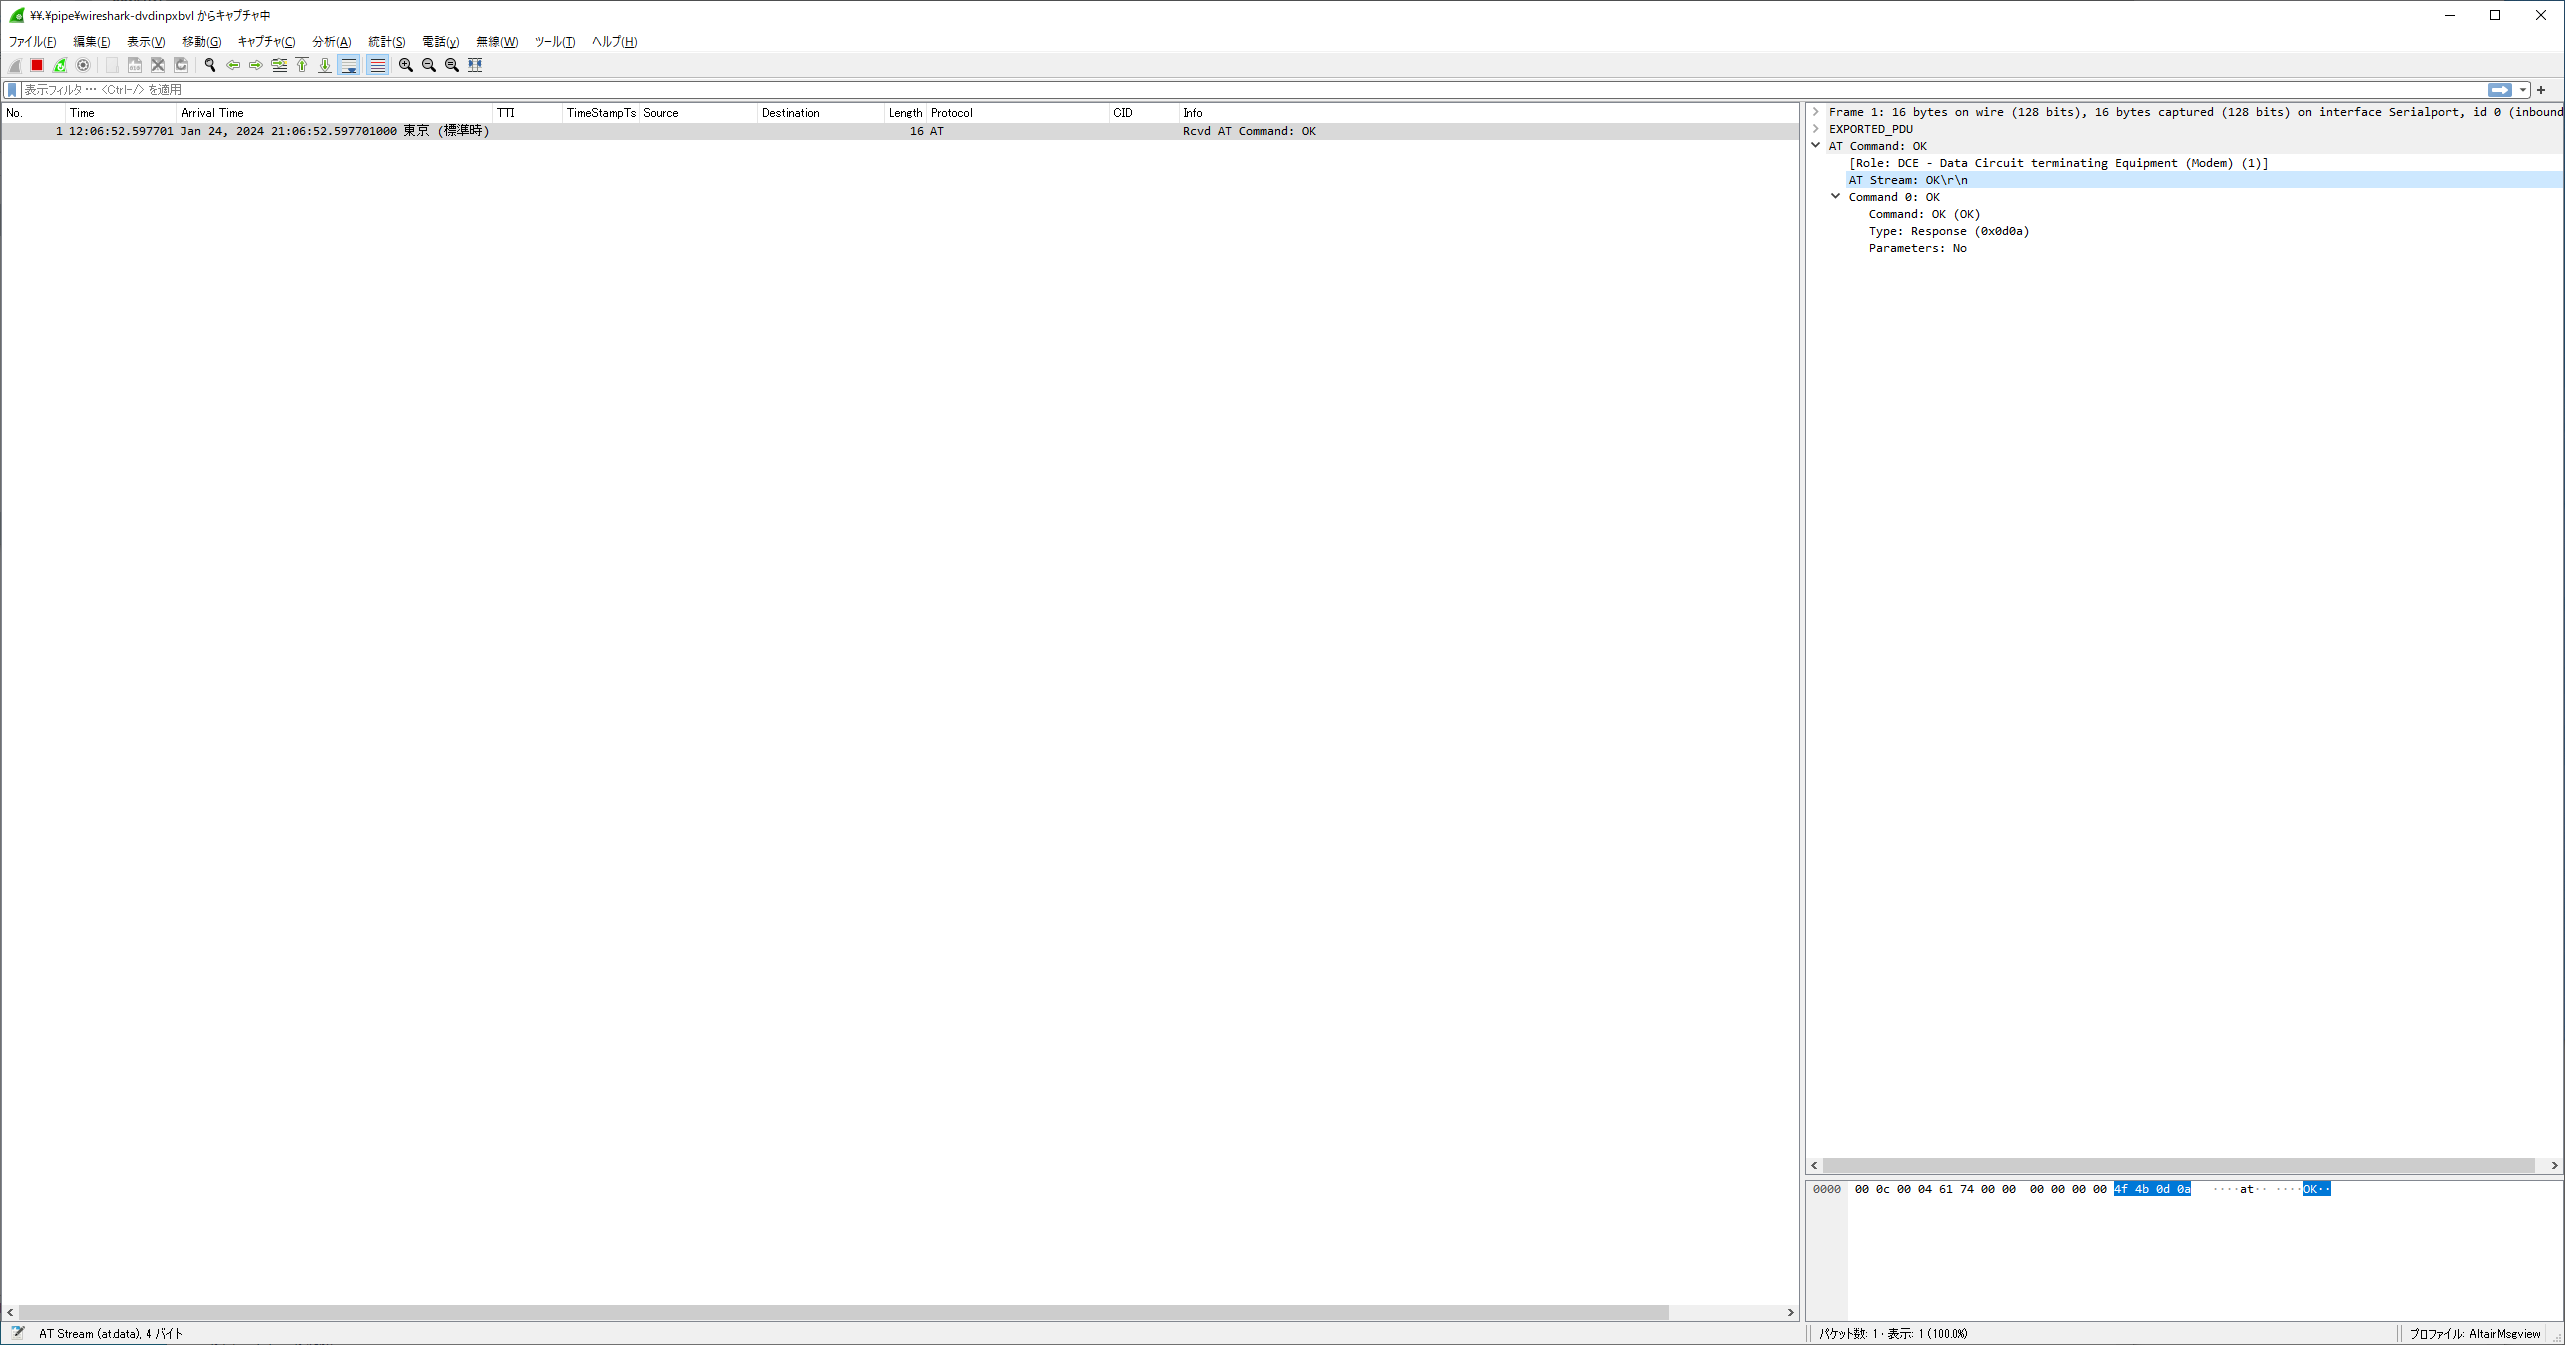Viewport: 2565px width, 1345px height.
Task: Stop the running packet capture
Action: (x=37, y=65)
